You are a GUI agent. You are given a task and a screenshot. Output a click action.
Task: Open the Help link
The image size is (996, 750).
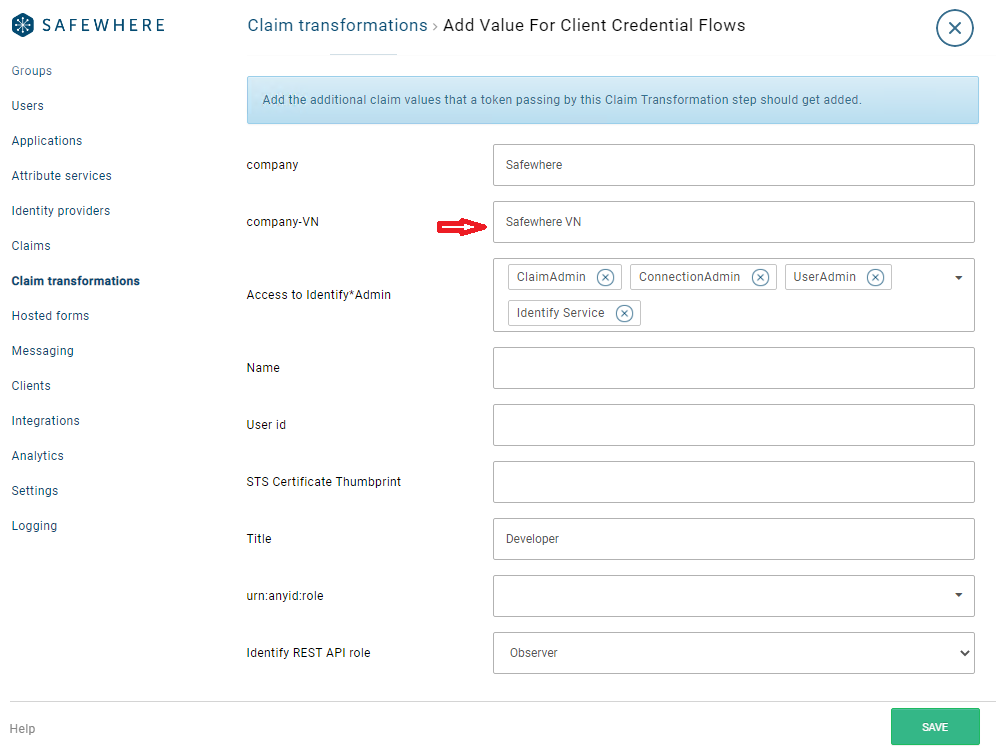click(x=22, y=728)
